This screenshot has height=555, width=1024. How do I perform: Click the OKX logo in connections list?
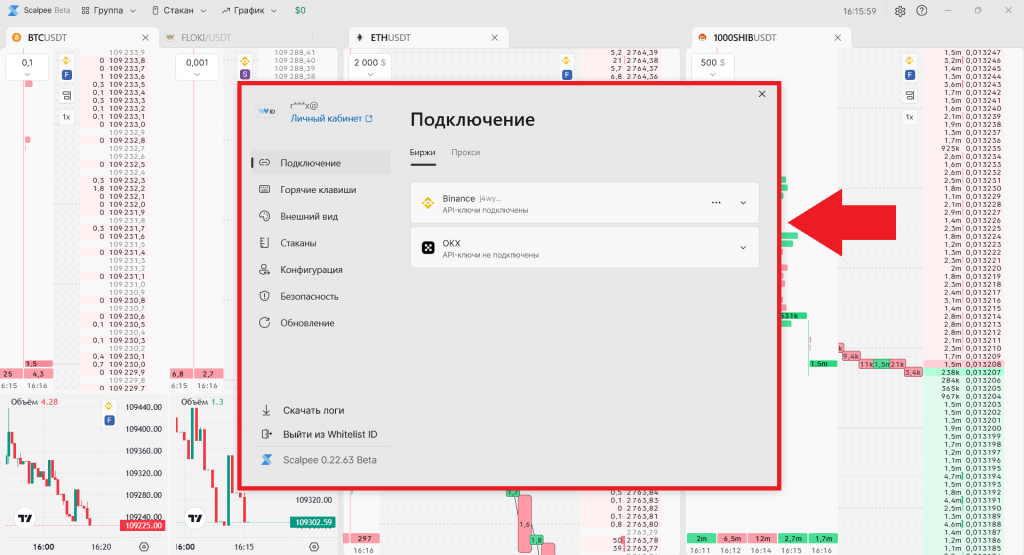click(x=428, y=247)
